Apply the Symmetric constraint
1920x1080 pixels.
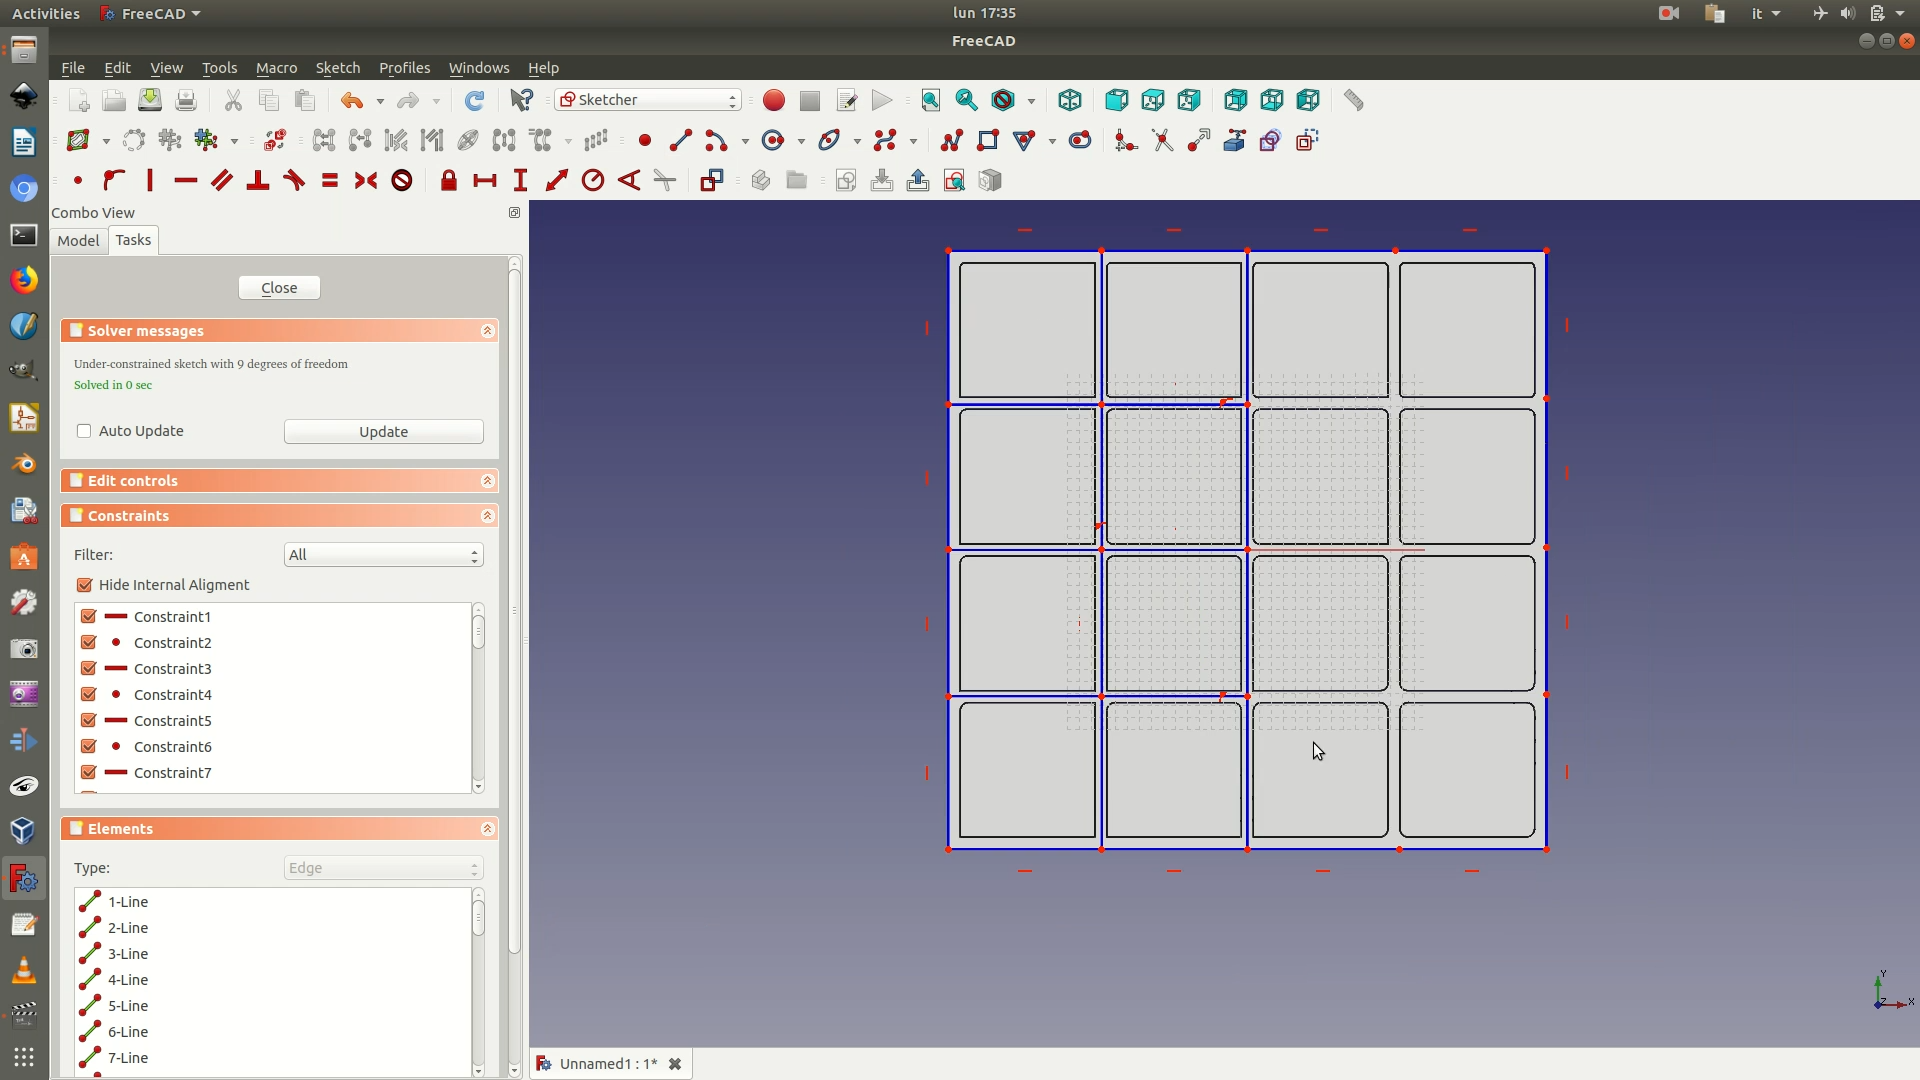pos(366,181)
